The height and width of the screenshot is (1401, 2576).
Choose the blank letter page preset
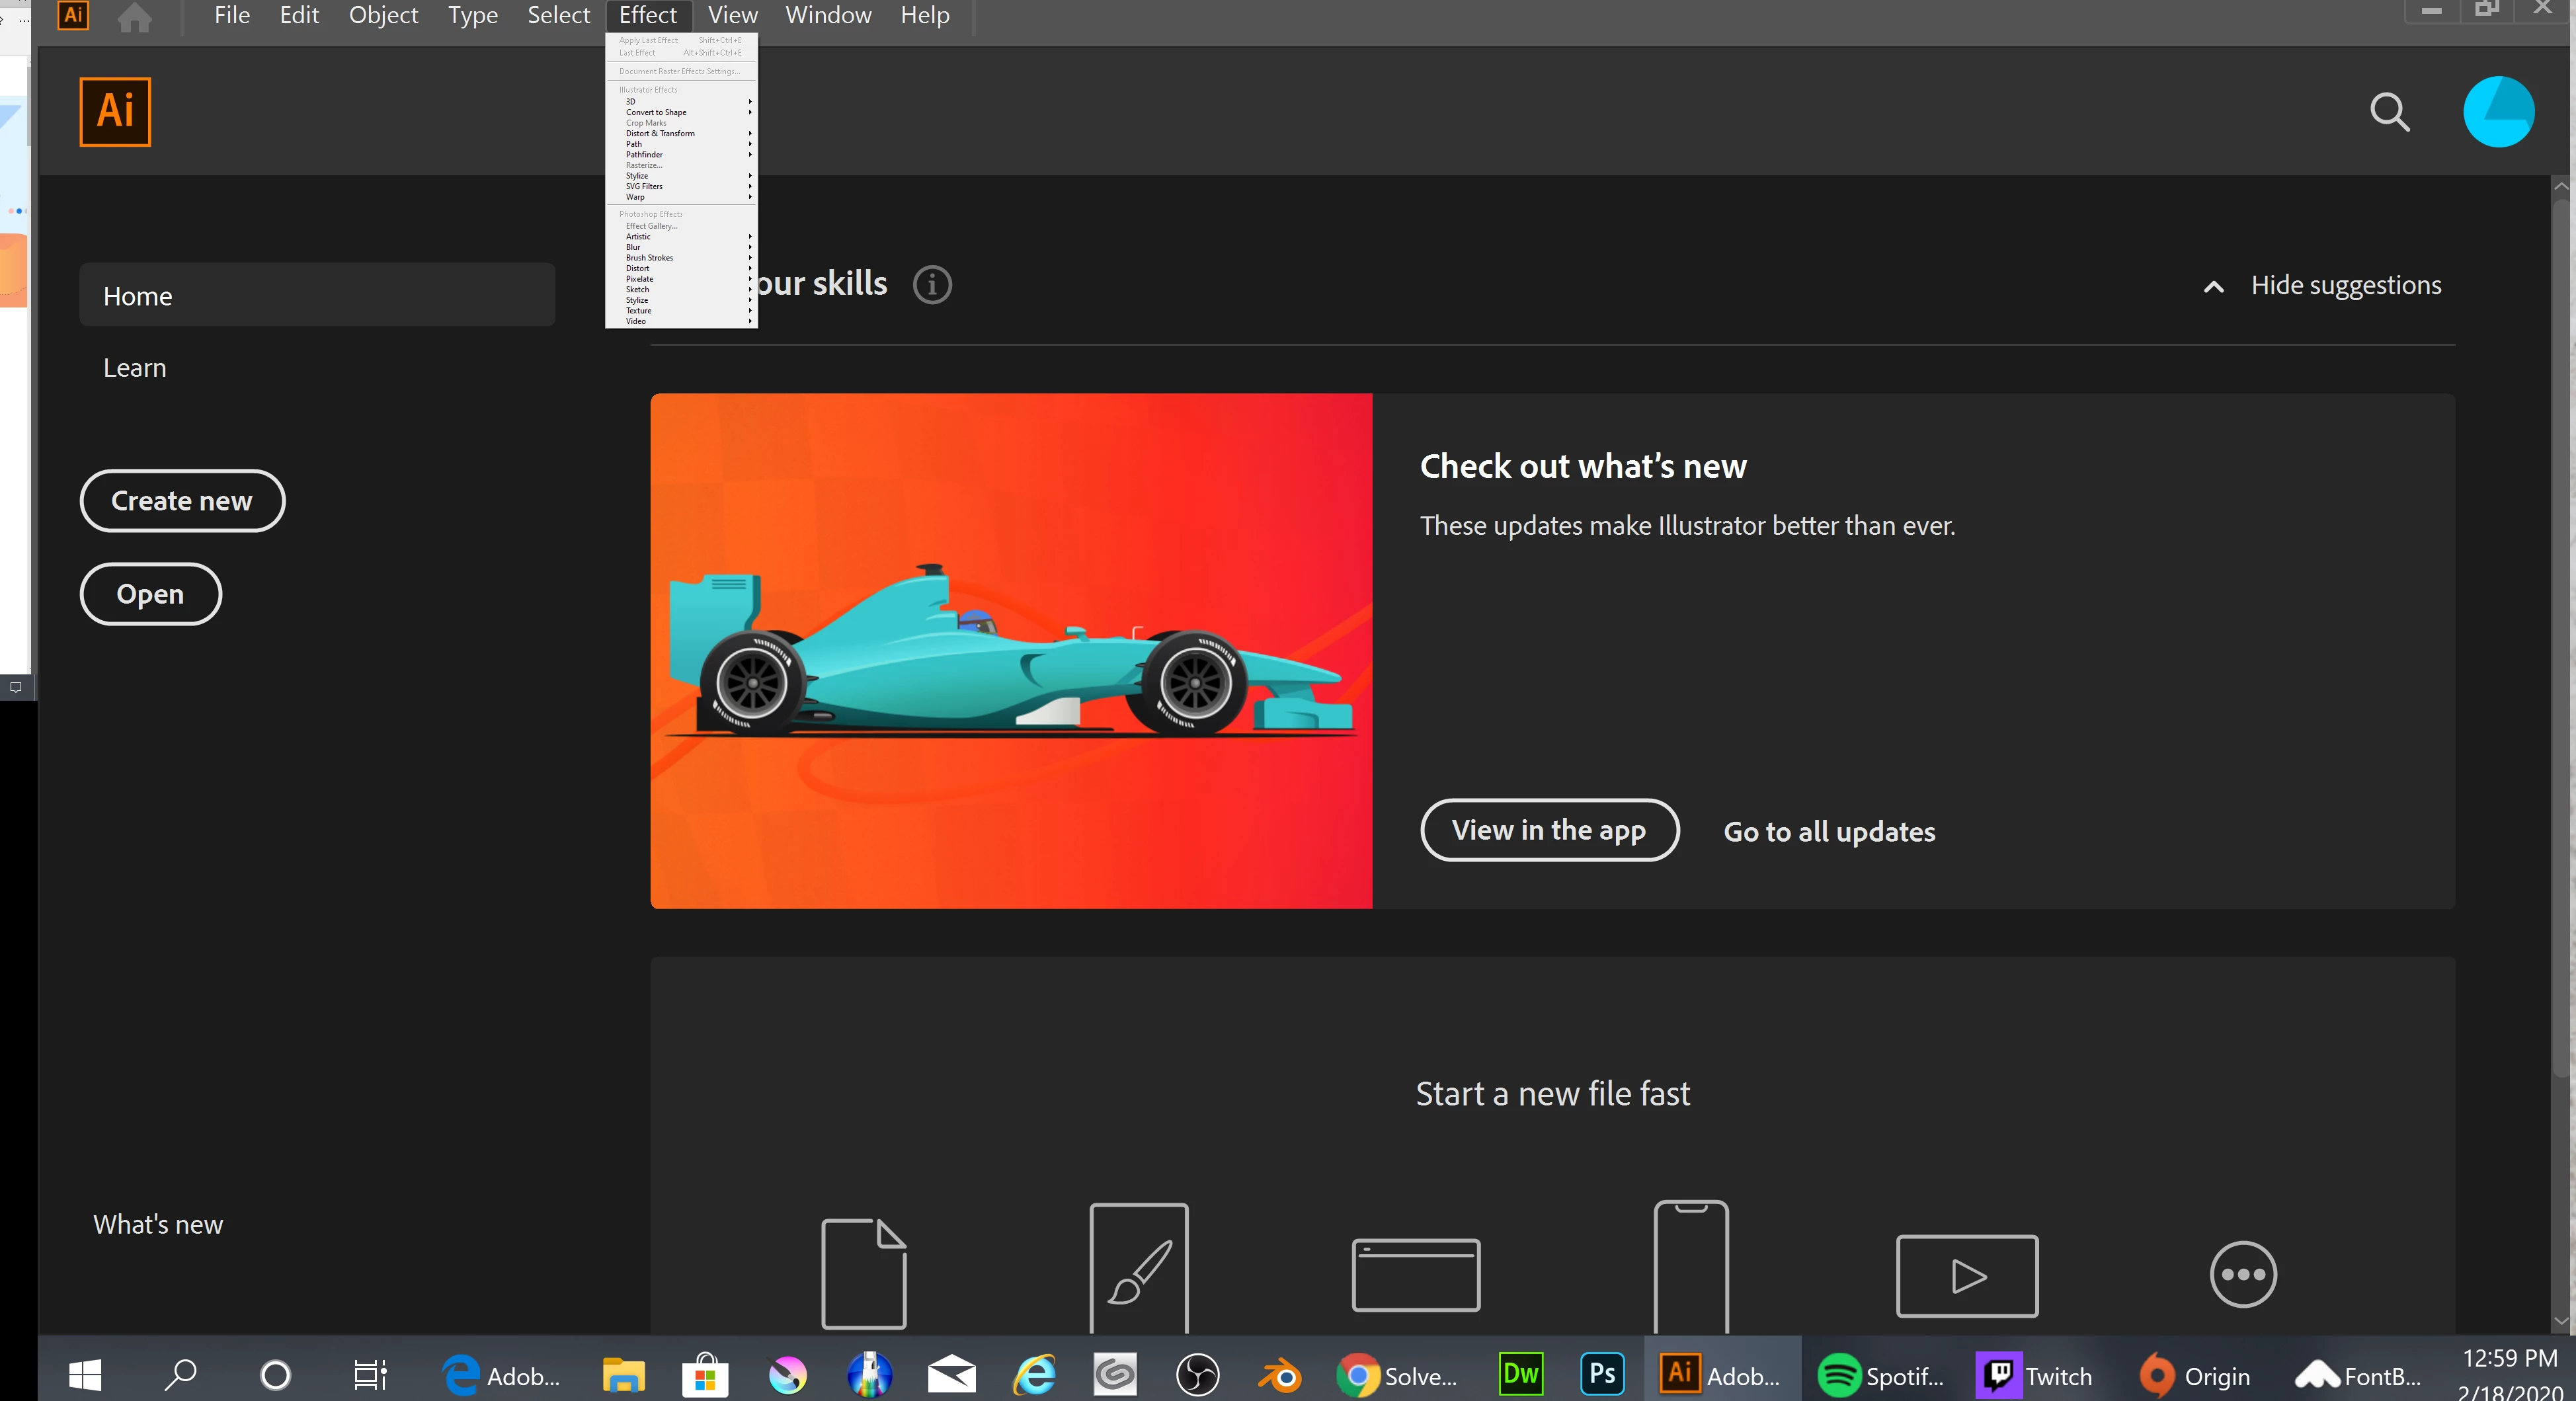tap(863, 1273)
